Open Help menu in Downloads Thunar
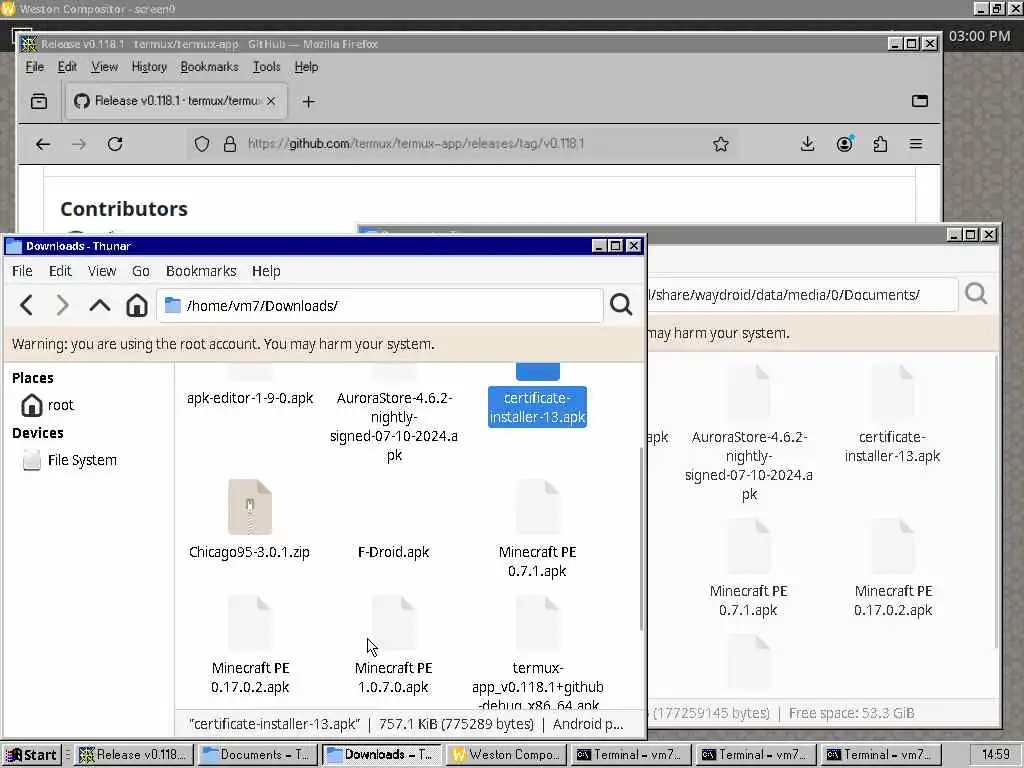The image size is (1024, 768). tap(266, 270)
